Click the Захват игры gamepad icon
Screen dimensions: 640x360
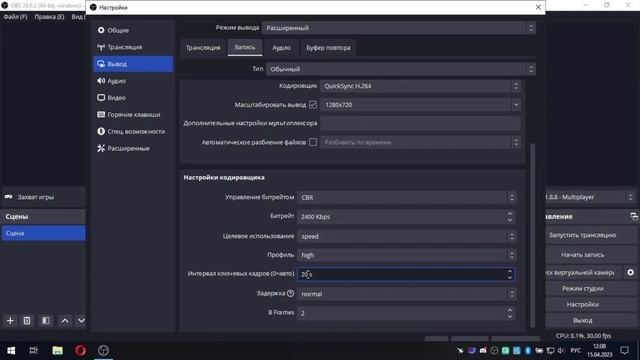coord(9,197)
